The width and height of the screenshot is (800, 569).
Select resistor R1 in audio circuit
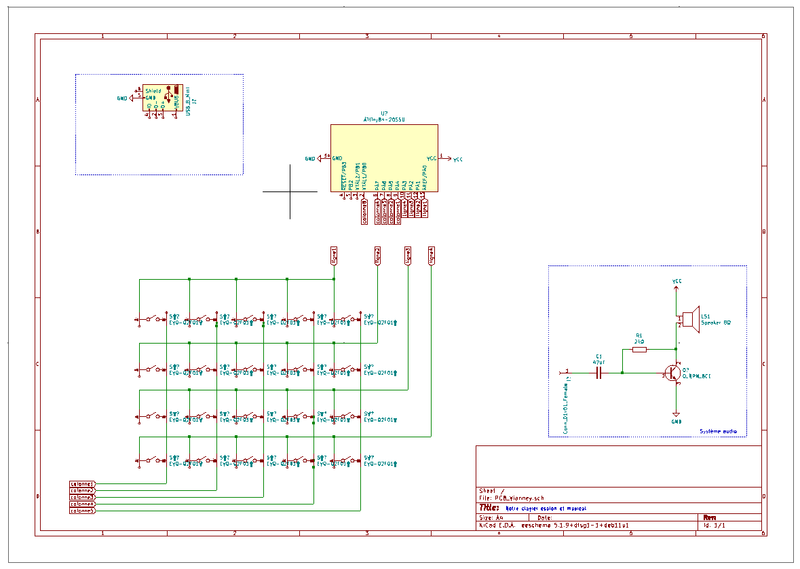tap(640, 349)
